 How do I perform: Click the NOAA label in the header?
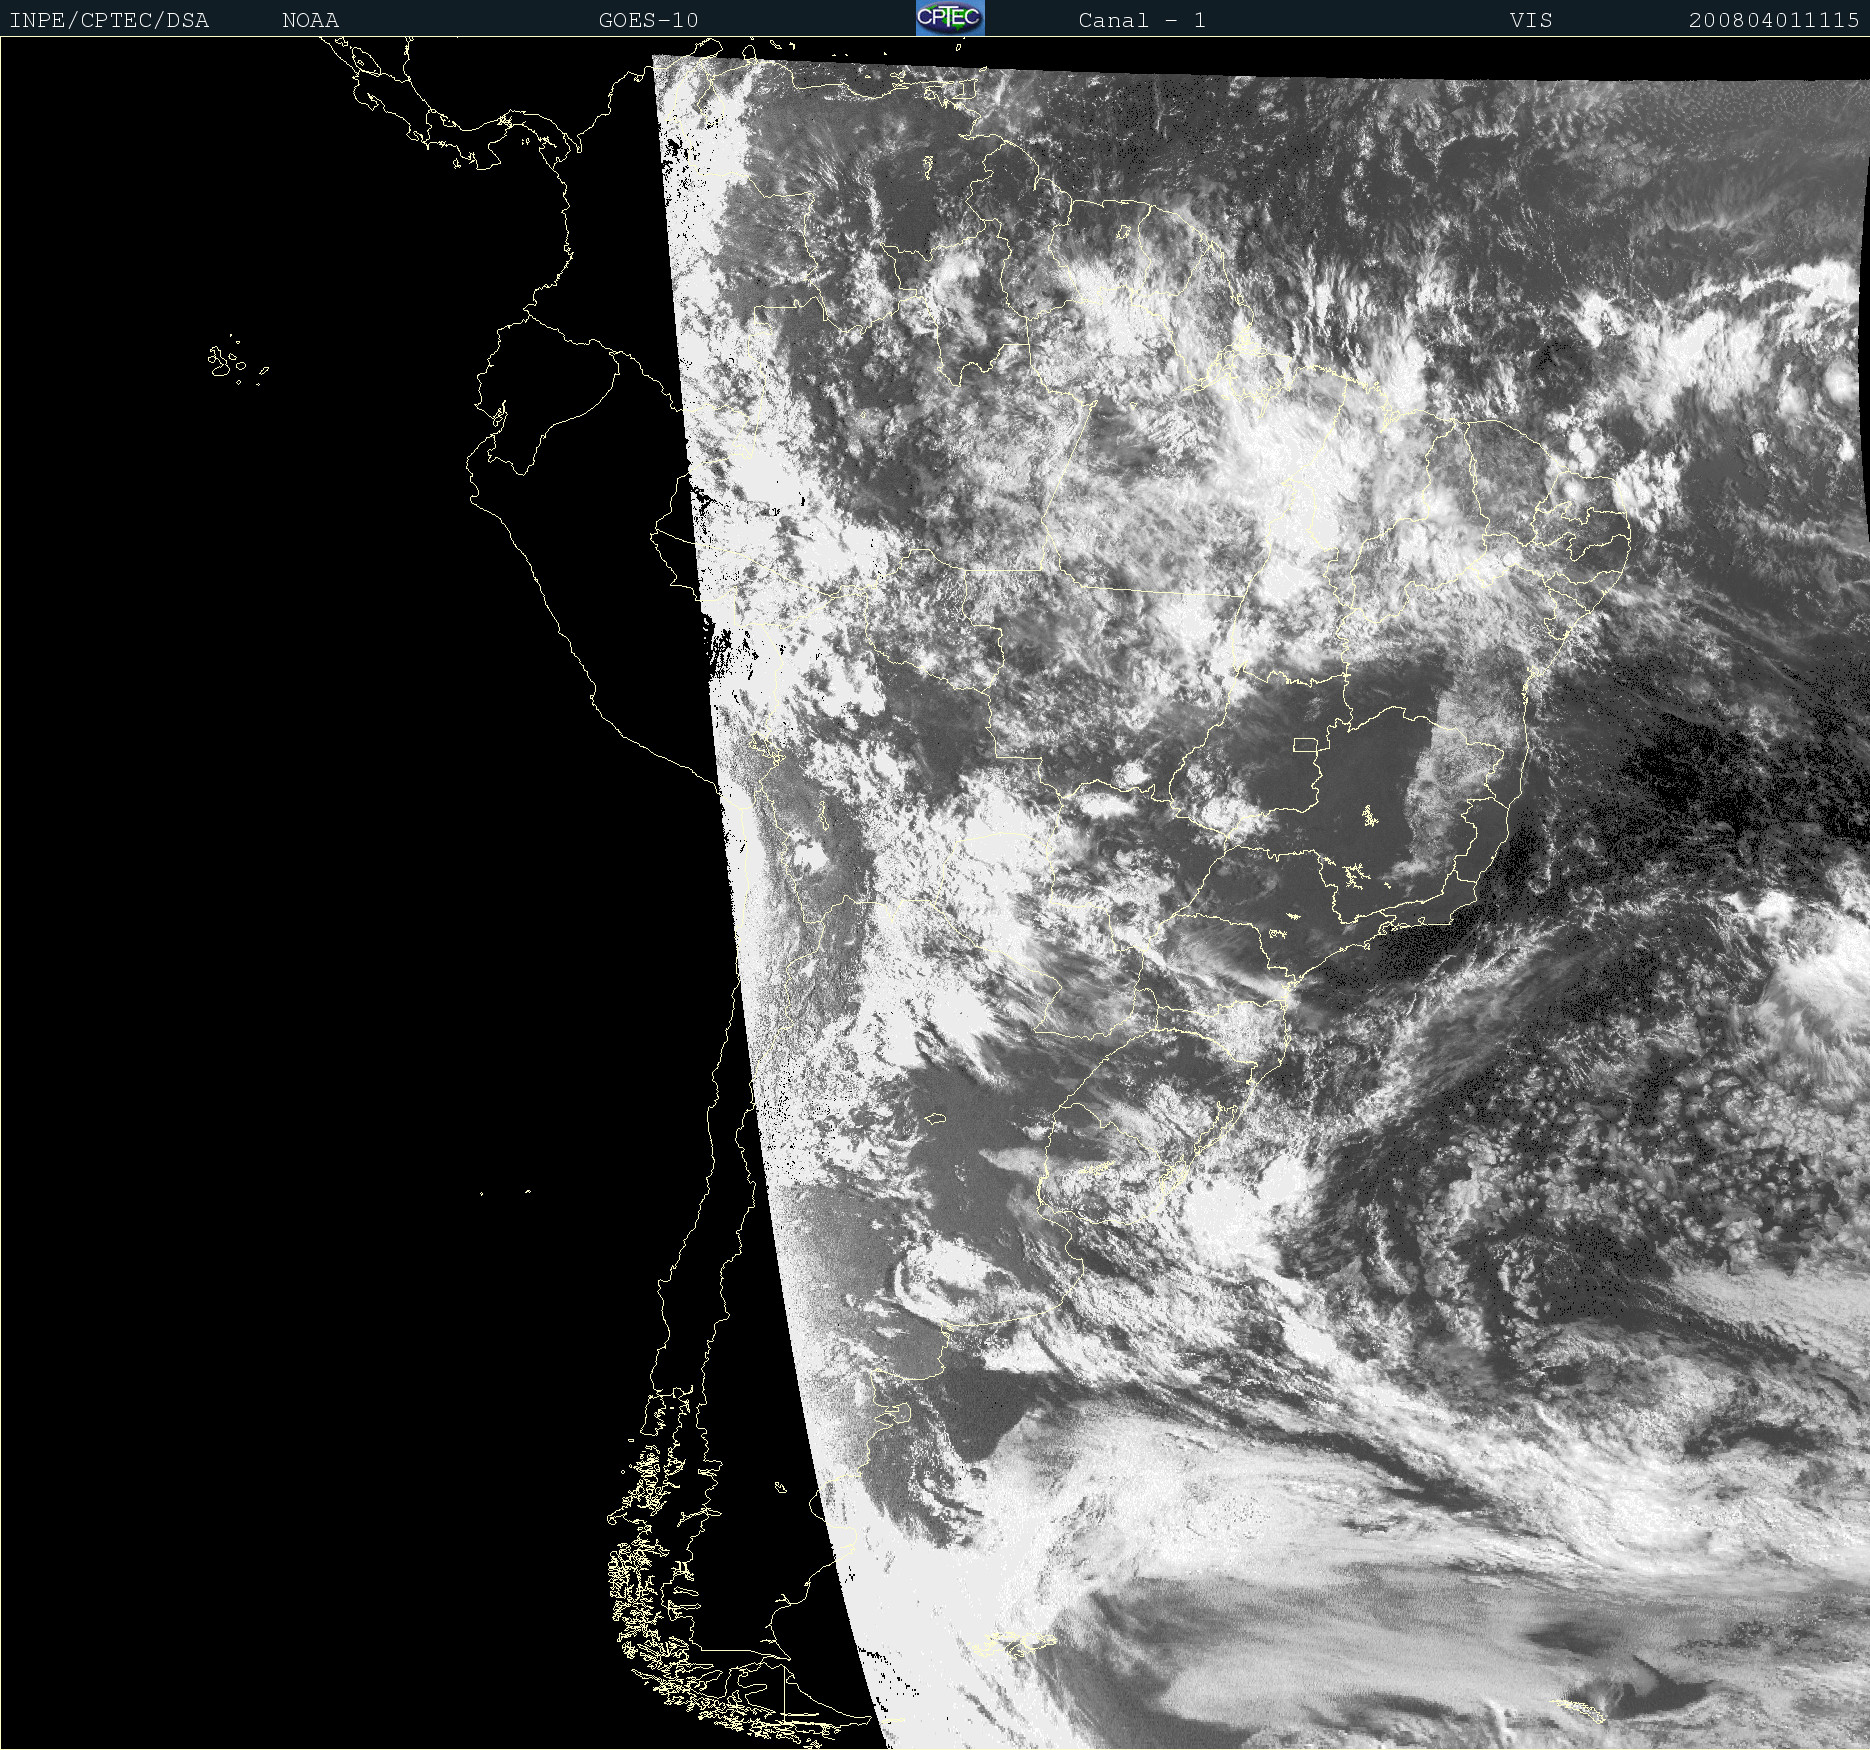point(311,21)
